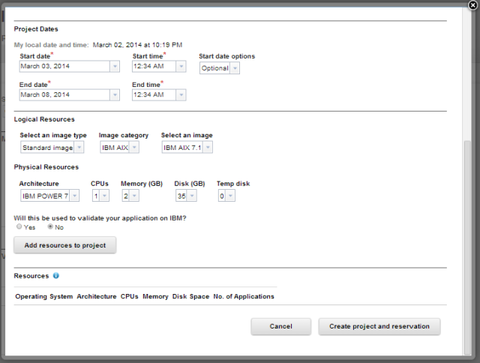Click the Memory column header

pos(155,296)
